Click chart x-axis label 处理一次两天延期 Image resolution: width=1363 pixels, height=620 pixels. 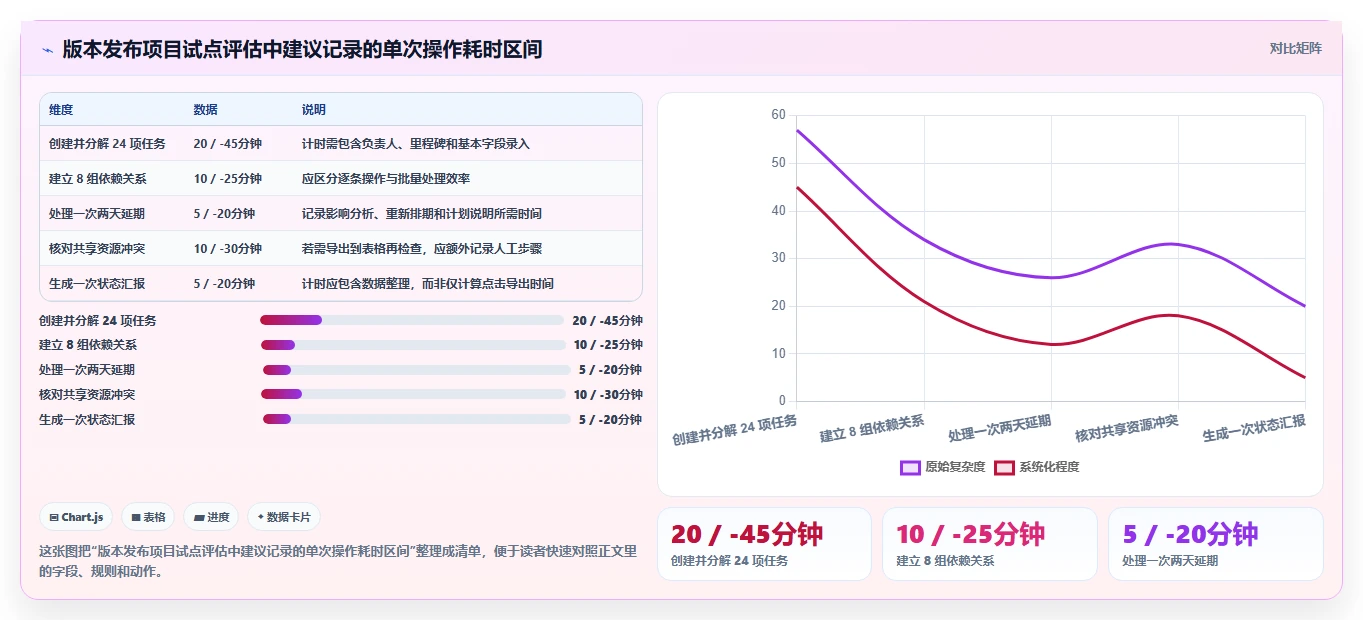pyautogui.click(x=1000, y=429)
